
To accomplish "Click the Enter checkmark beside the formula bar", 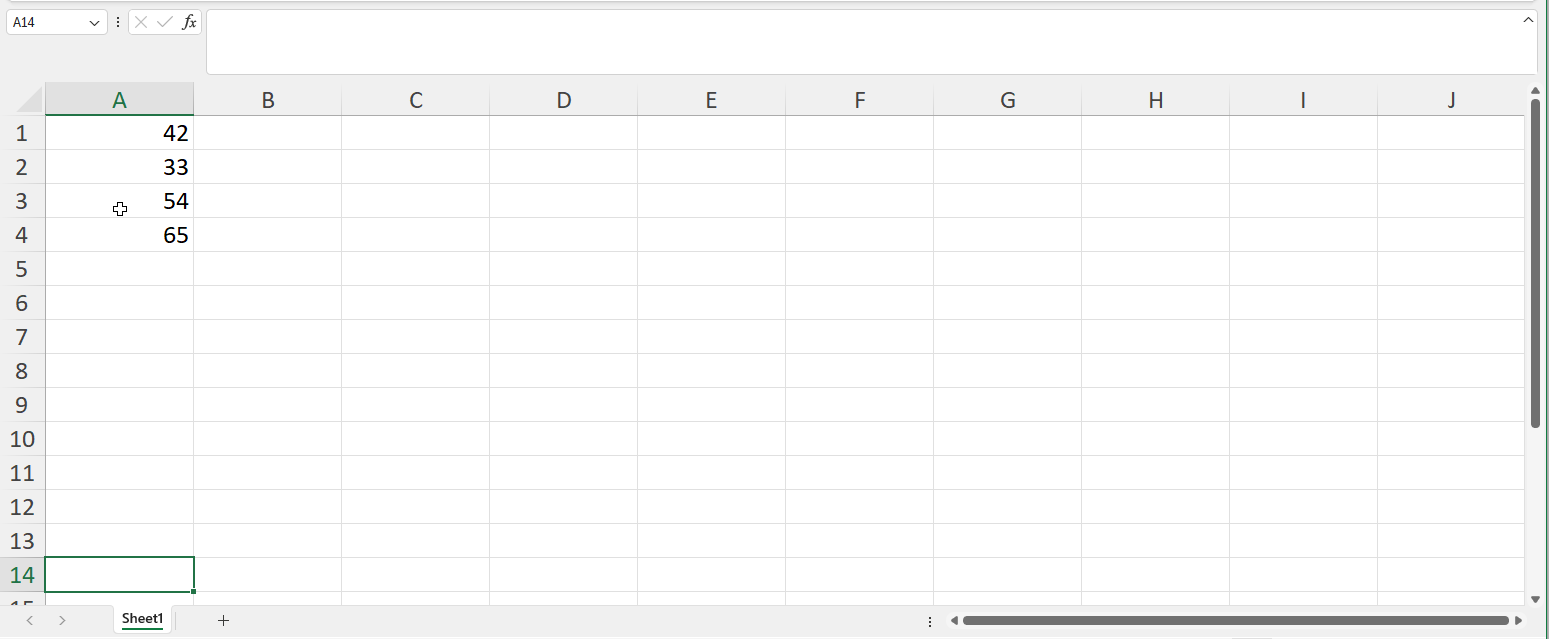I will pos(164,22).
